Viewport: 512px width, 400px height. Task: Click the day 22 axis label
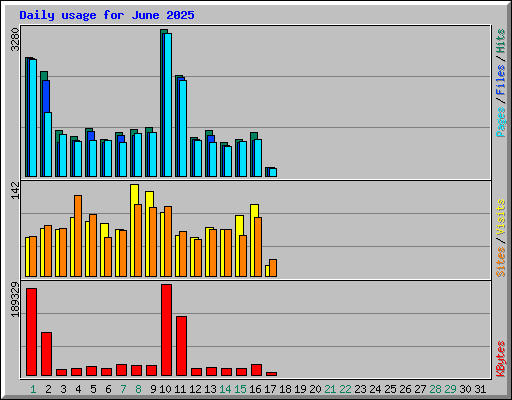click(345, 389)
